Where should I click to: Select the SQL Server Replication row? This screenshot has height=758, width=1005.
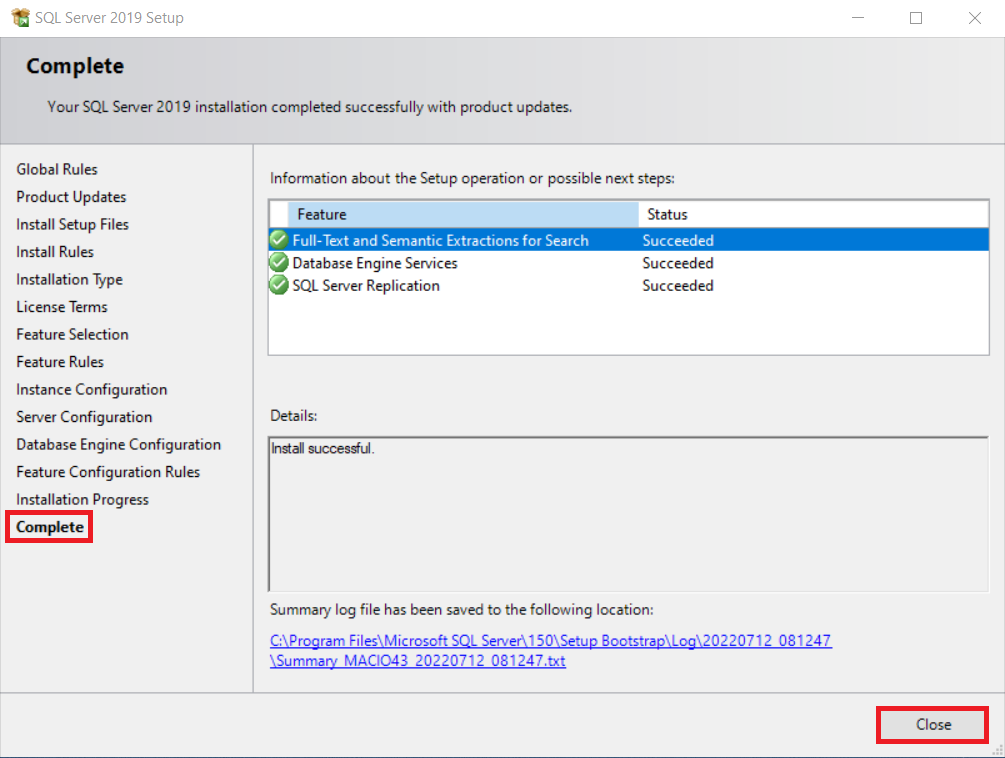629,285
